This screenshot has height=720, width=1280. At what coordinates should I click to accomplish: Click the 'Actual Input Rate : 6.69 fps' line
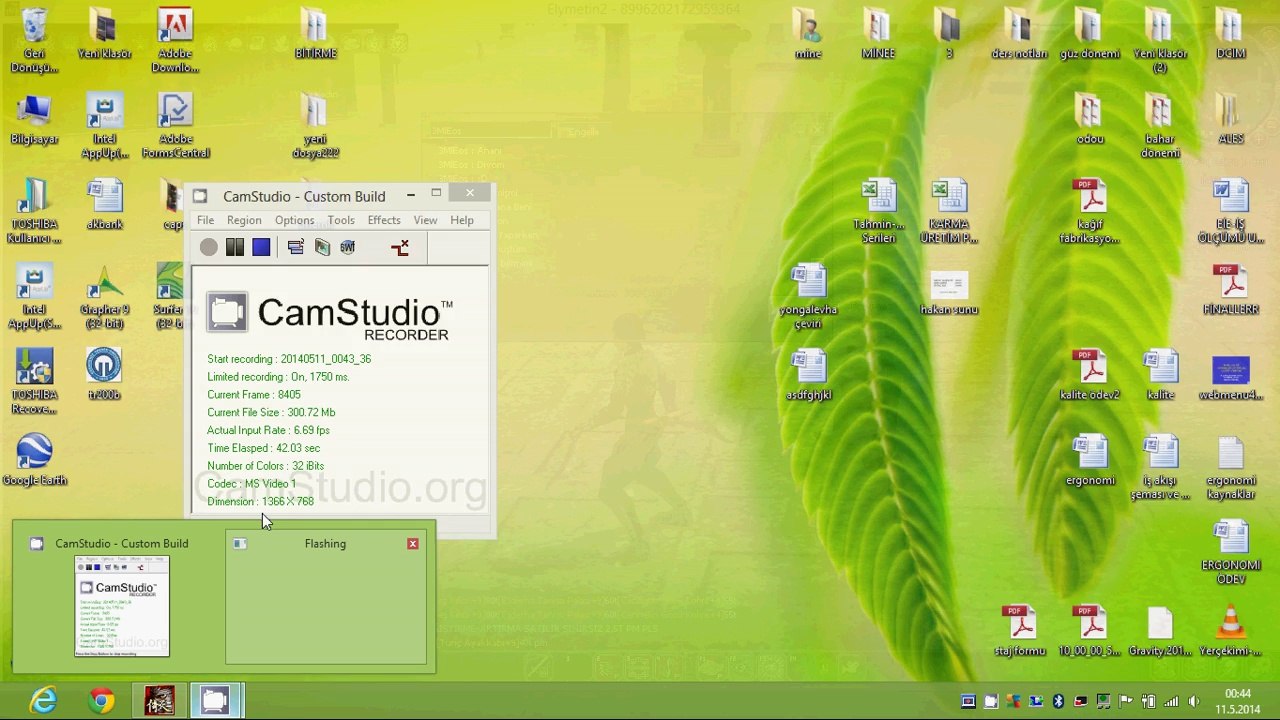click(268, 430)
